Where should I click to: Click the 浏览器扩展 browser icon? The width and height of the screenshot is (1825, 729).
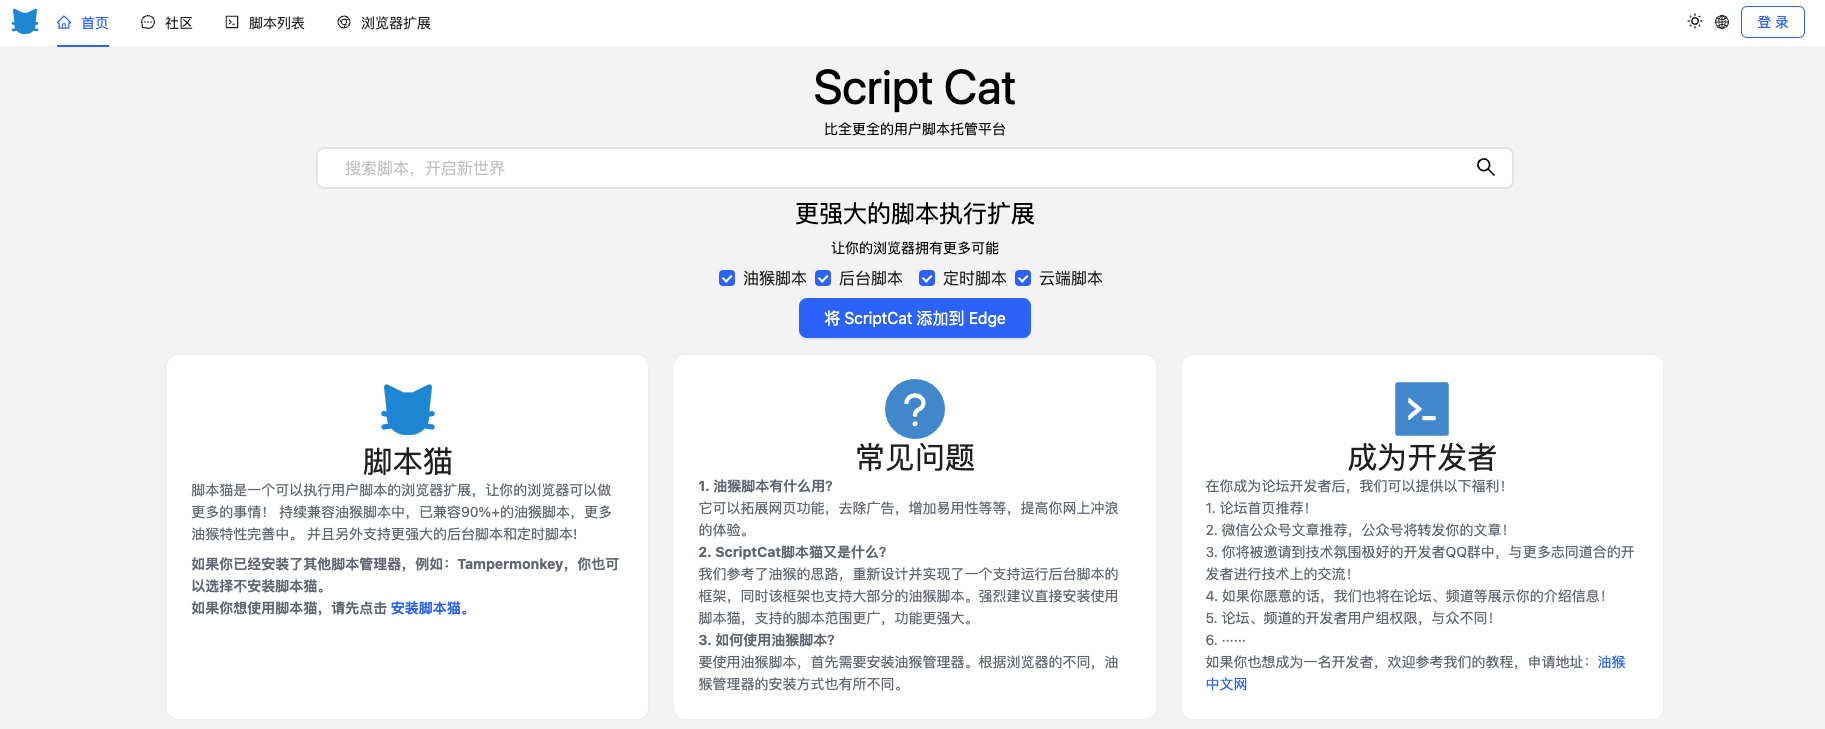[344, 22]
